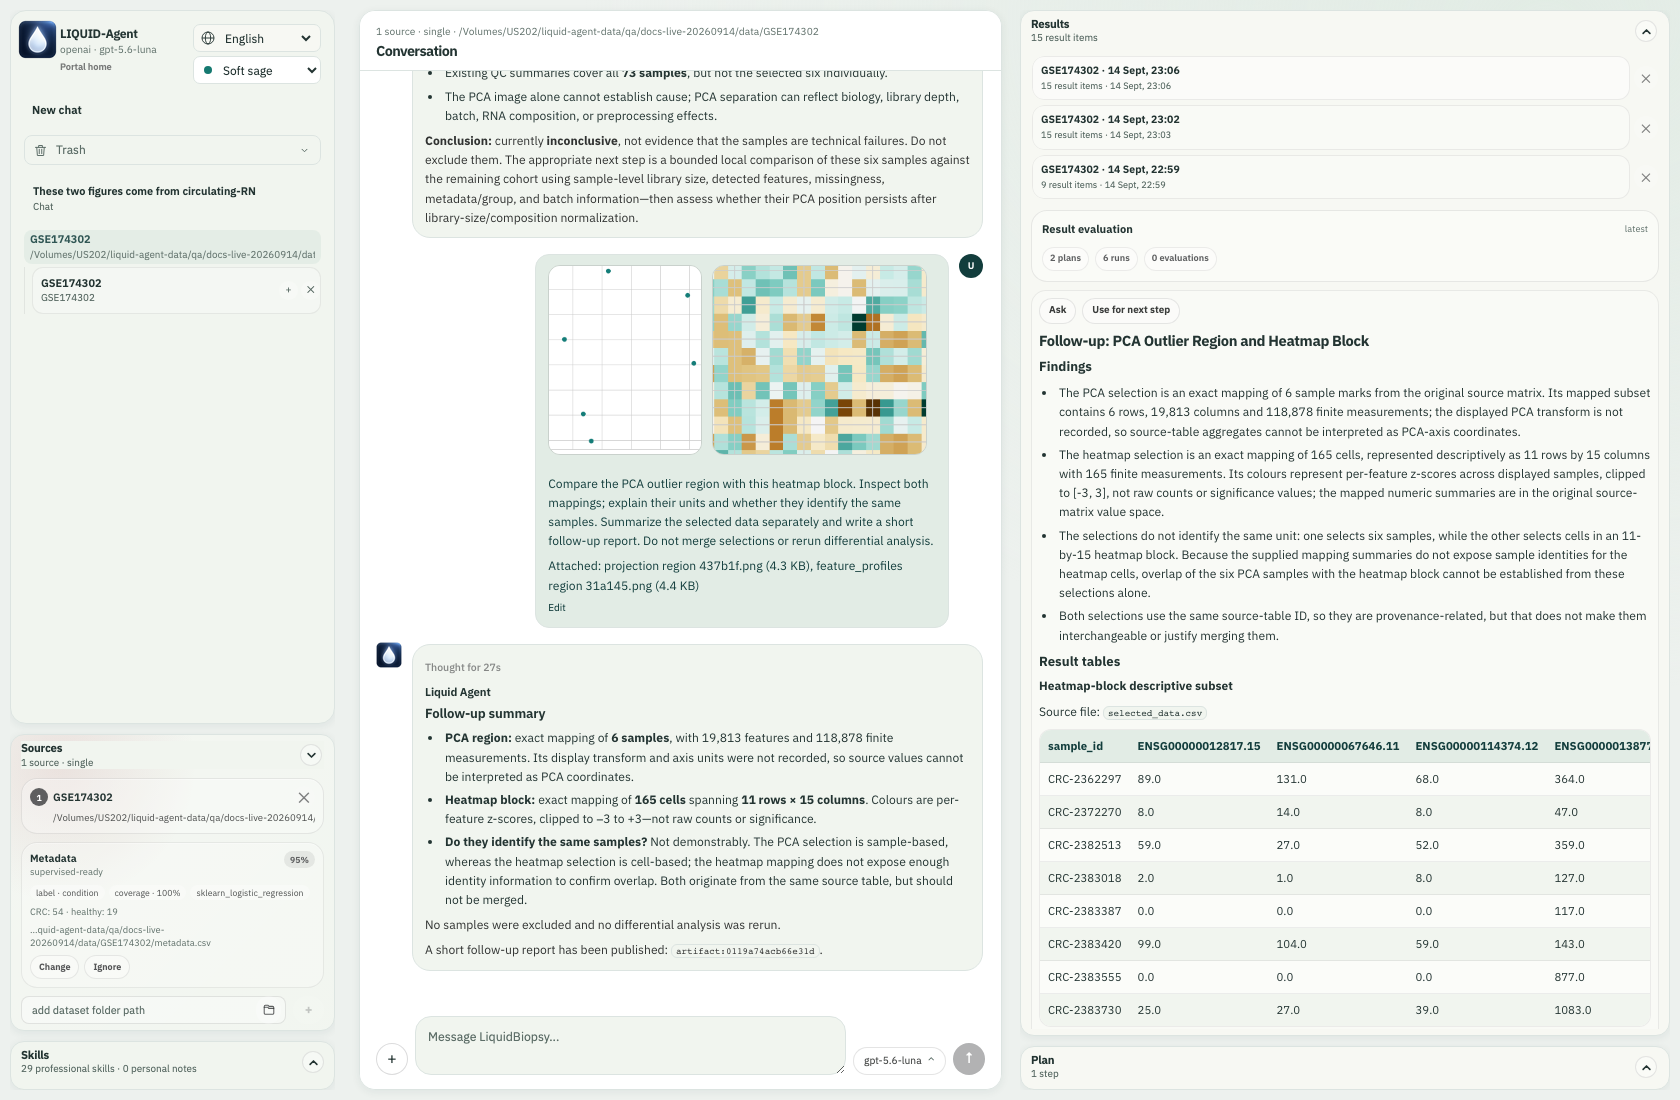Expand the Skills panel
Image resolution: width=1680 pixels, height=1100 pixels.
click(313, 1062)
